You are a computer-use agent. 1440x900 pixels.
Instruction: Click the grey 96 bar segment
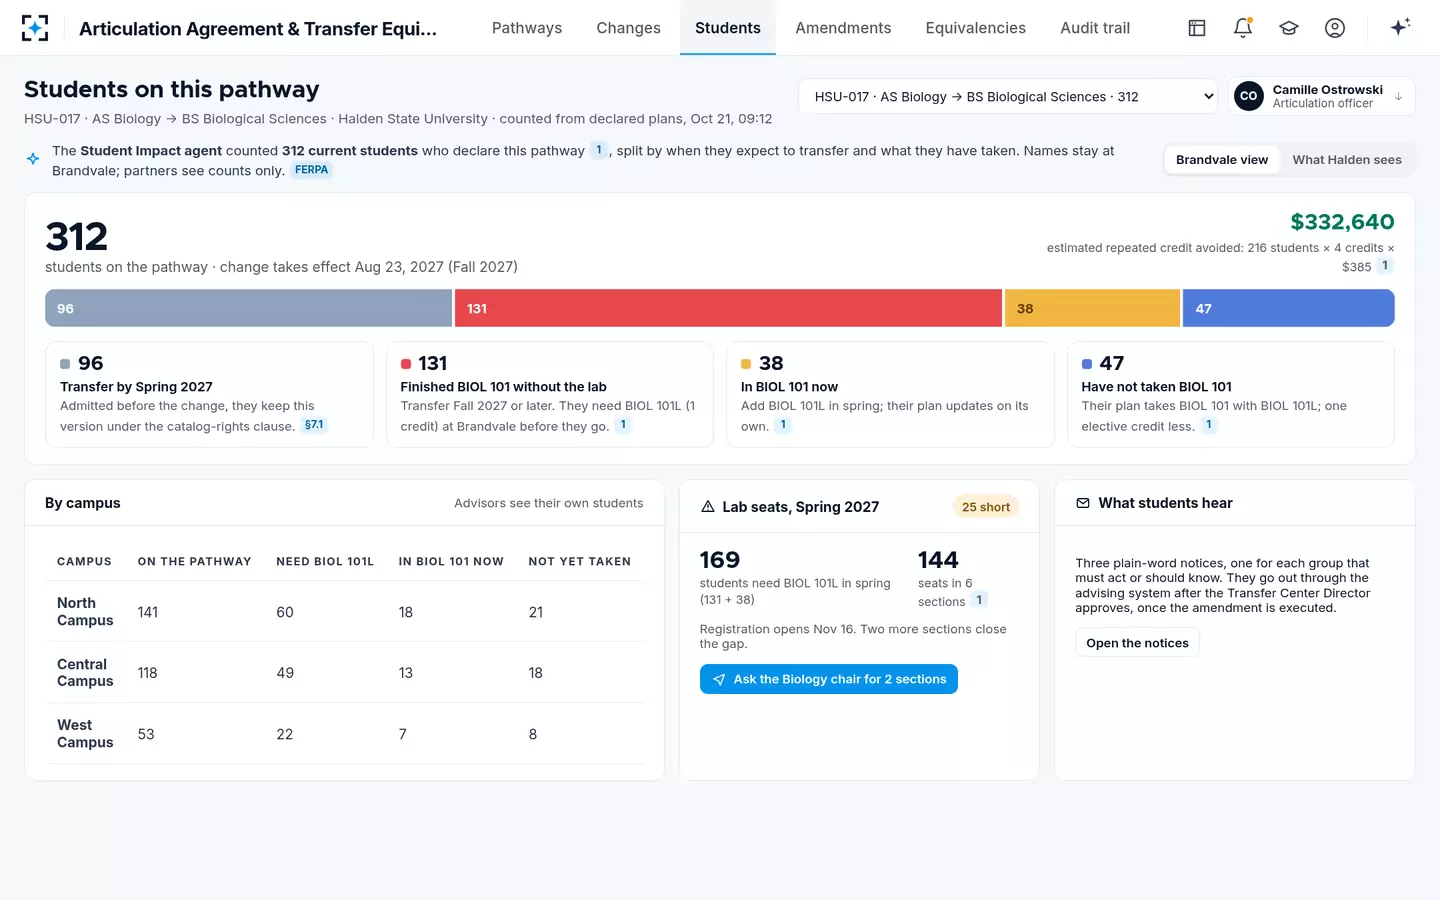click(x=249, y=308)
